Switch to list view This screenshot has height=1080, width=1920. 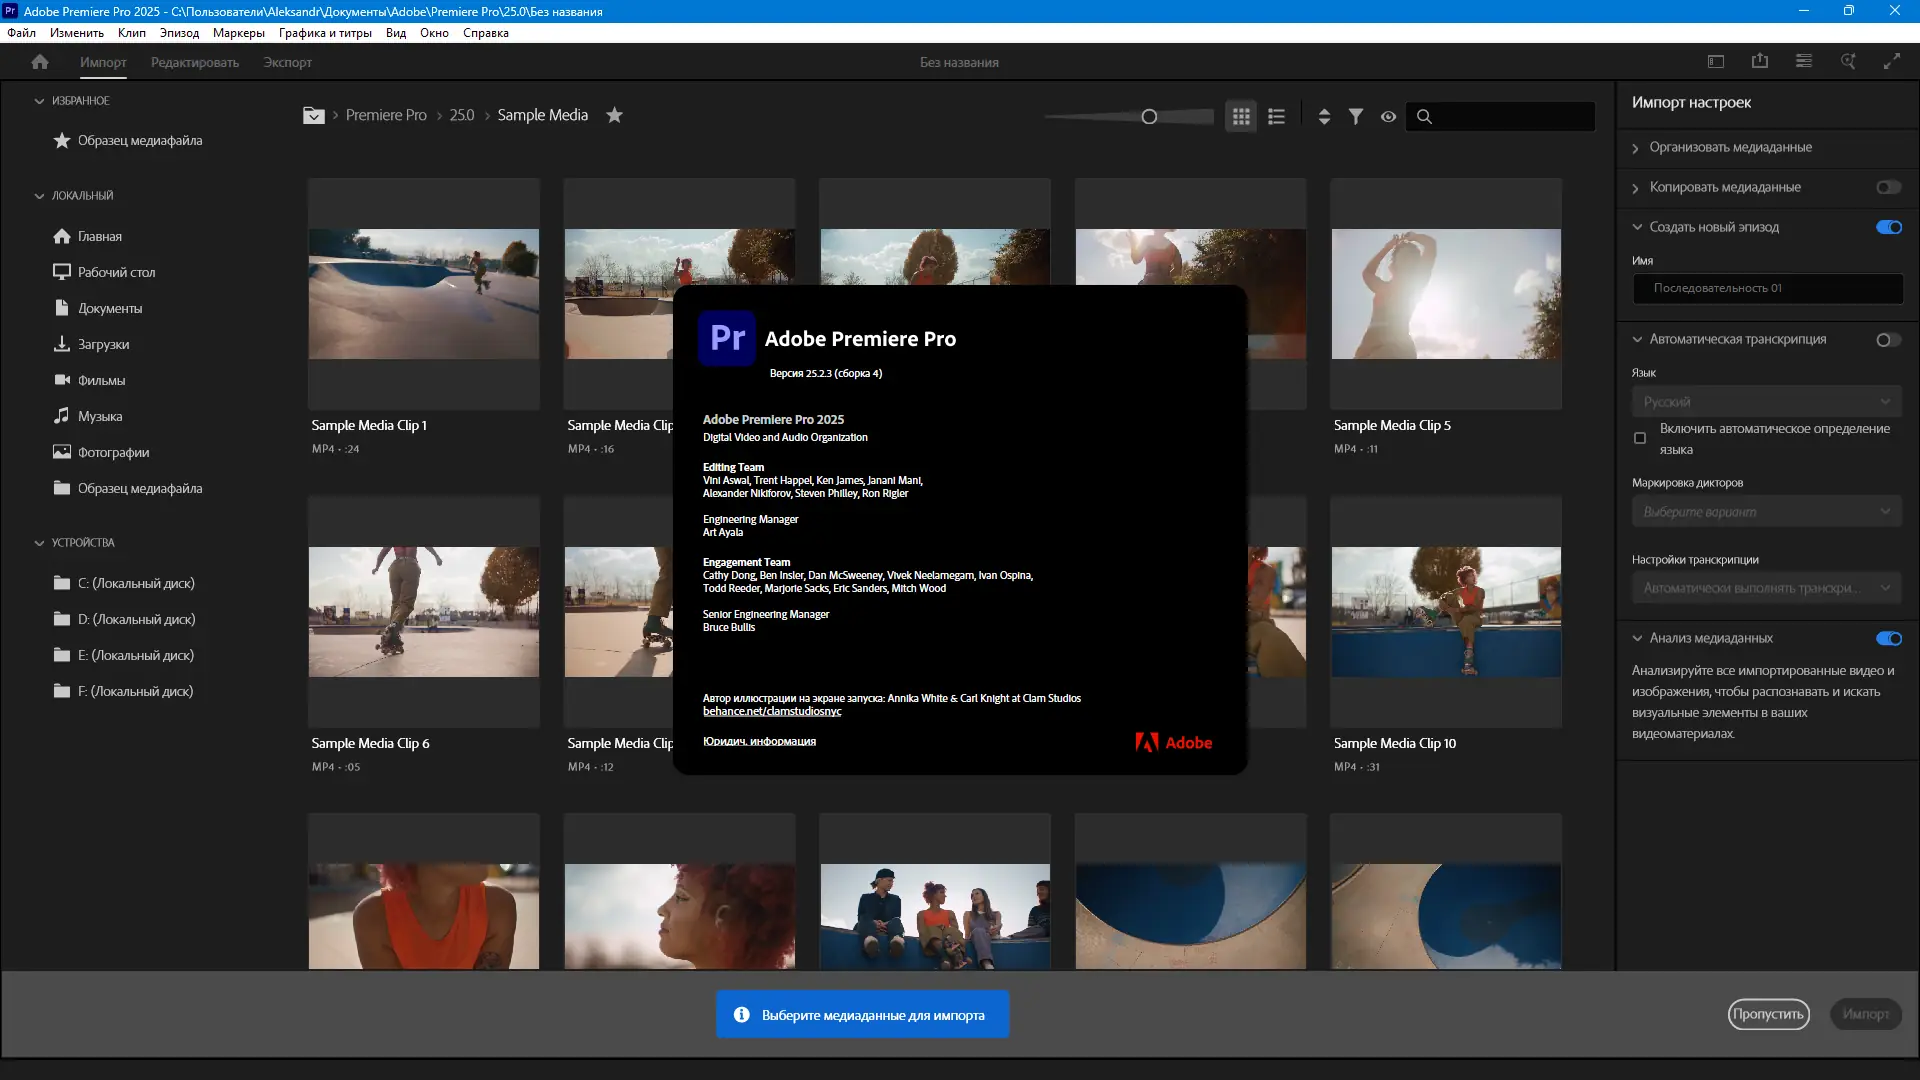coord(1276,117)
